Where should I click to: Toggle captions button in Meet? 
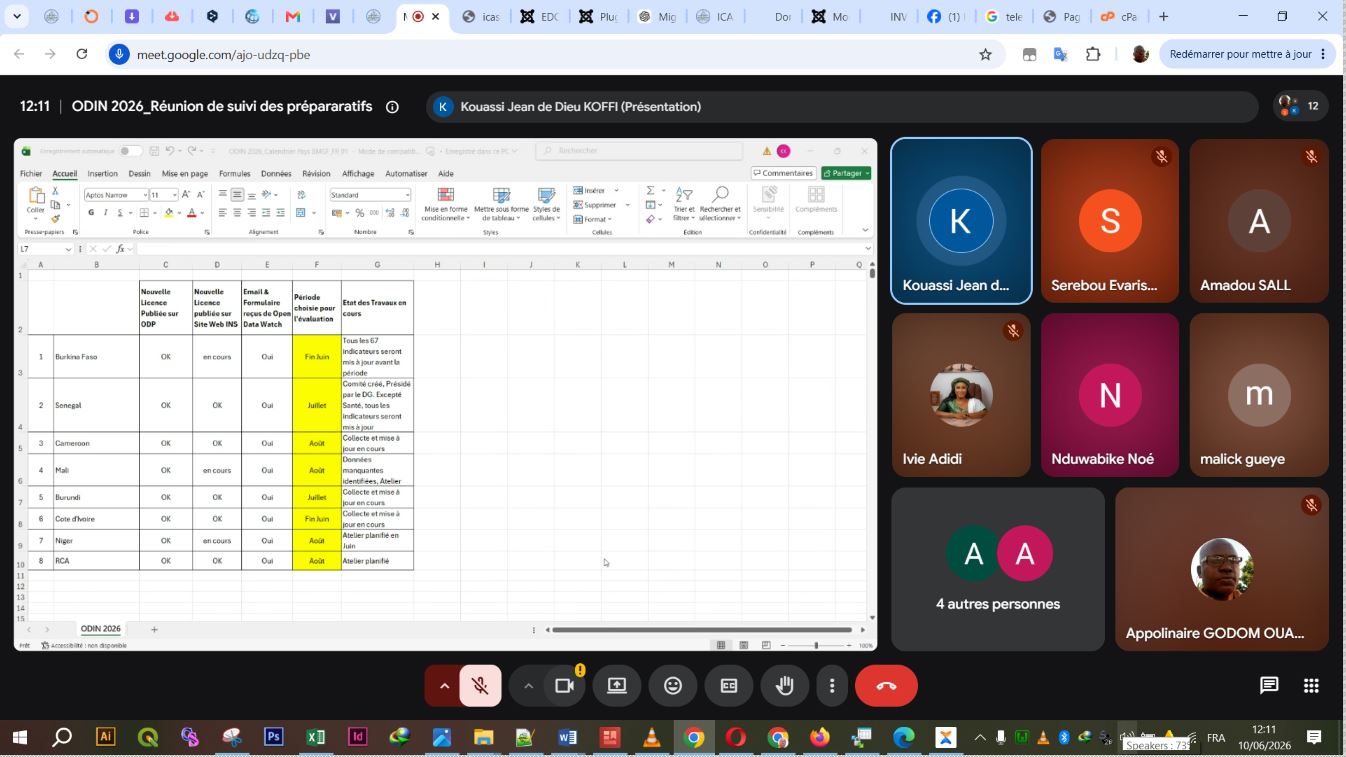tap(729, 686)
